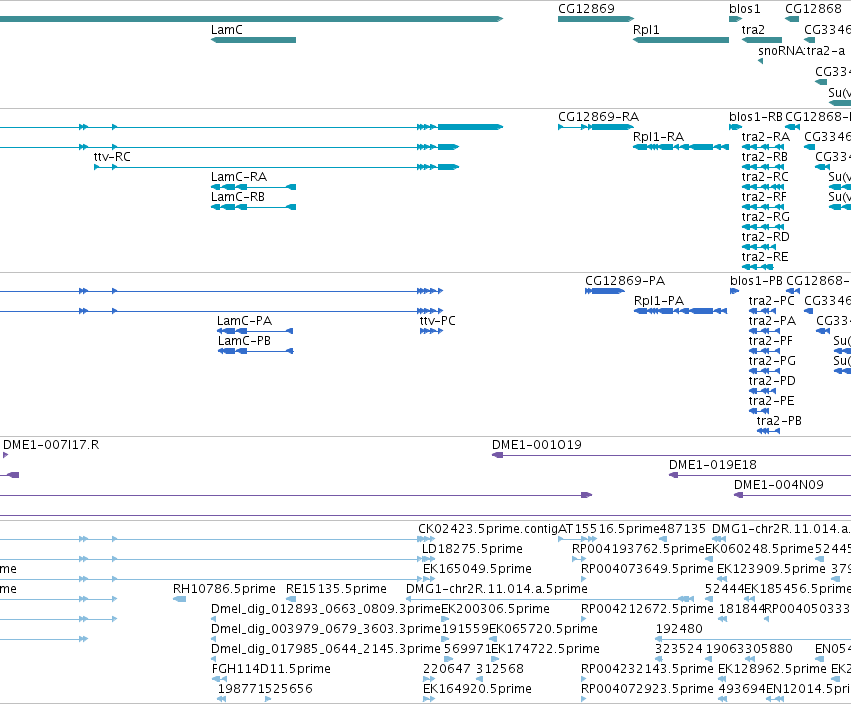
Task: Select the tra2-PC protein label
Action: 772,301
